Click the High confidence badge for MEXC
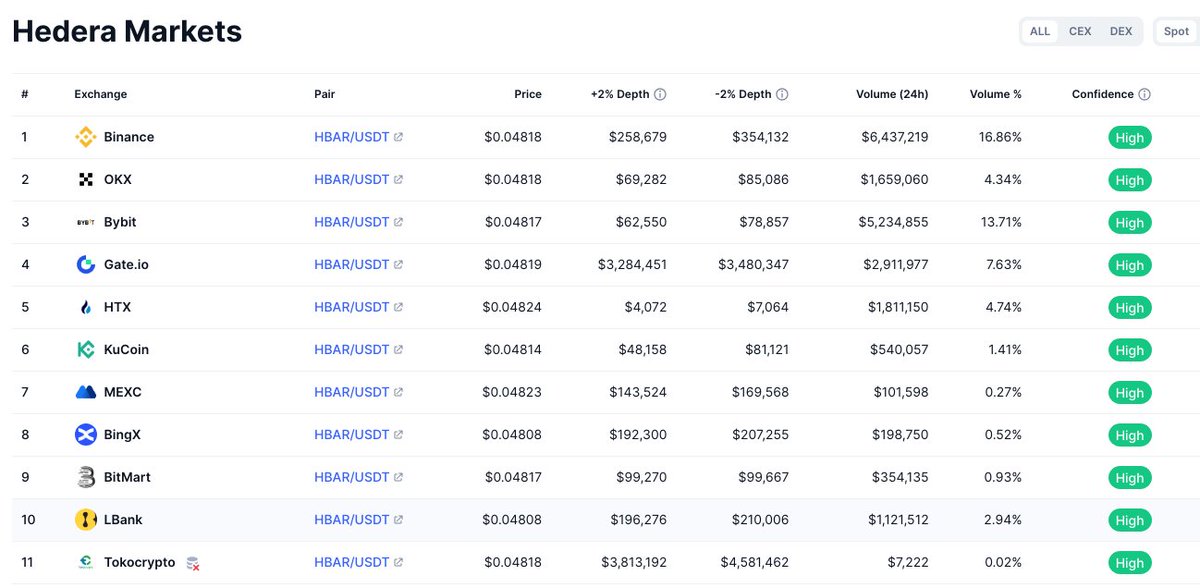 click(1130, 393)
